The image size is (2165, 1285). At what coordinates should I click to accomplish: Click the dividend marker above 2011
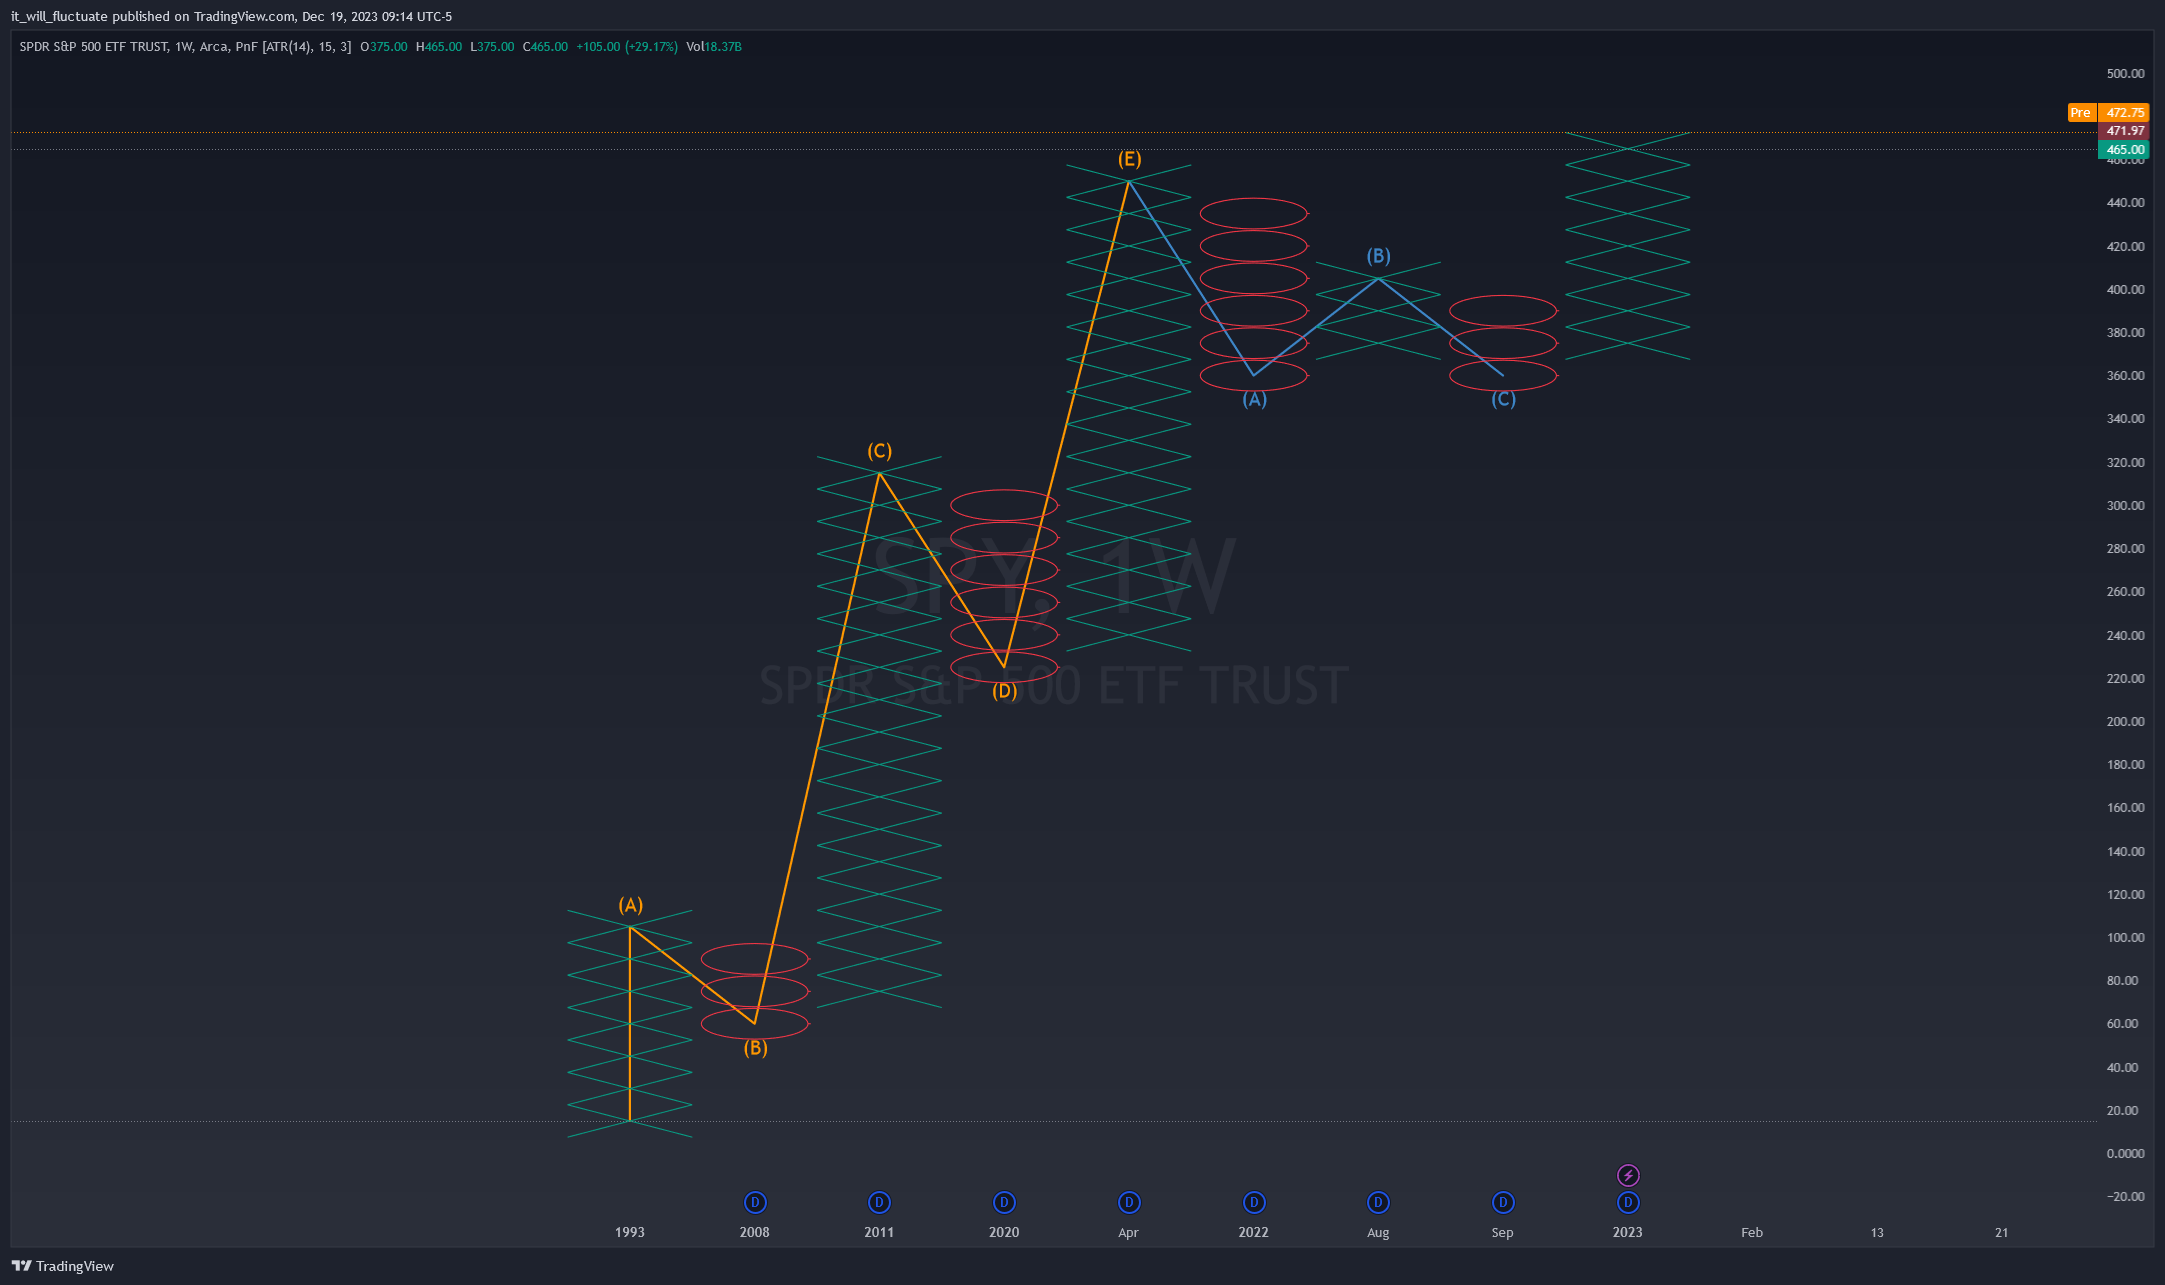click(x=879, y=1202)
